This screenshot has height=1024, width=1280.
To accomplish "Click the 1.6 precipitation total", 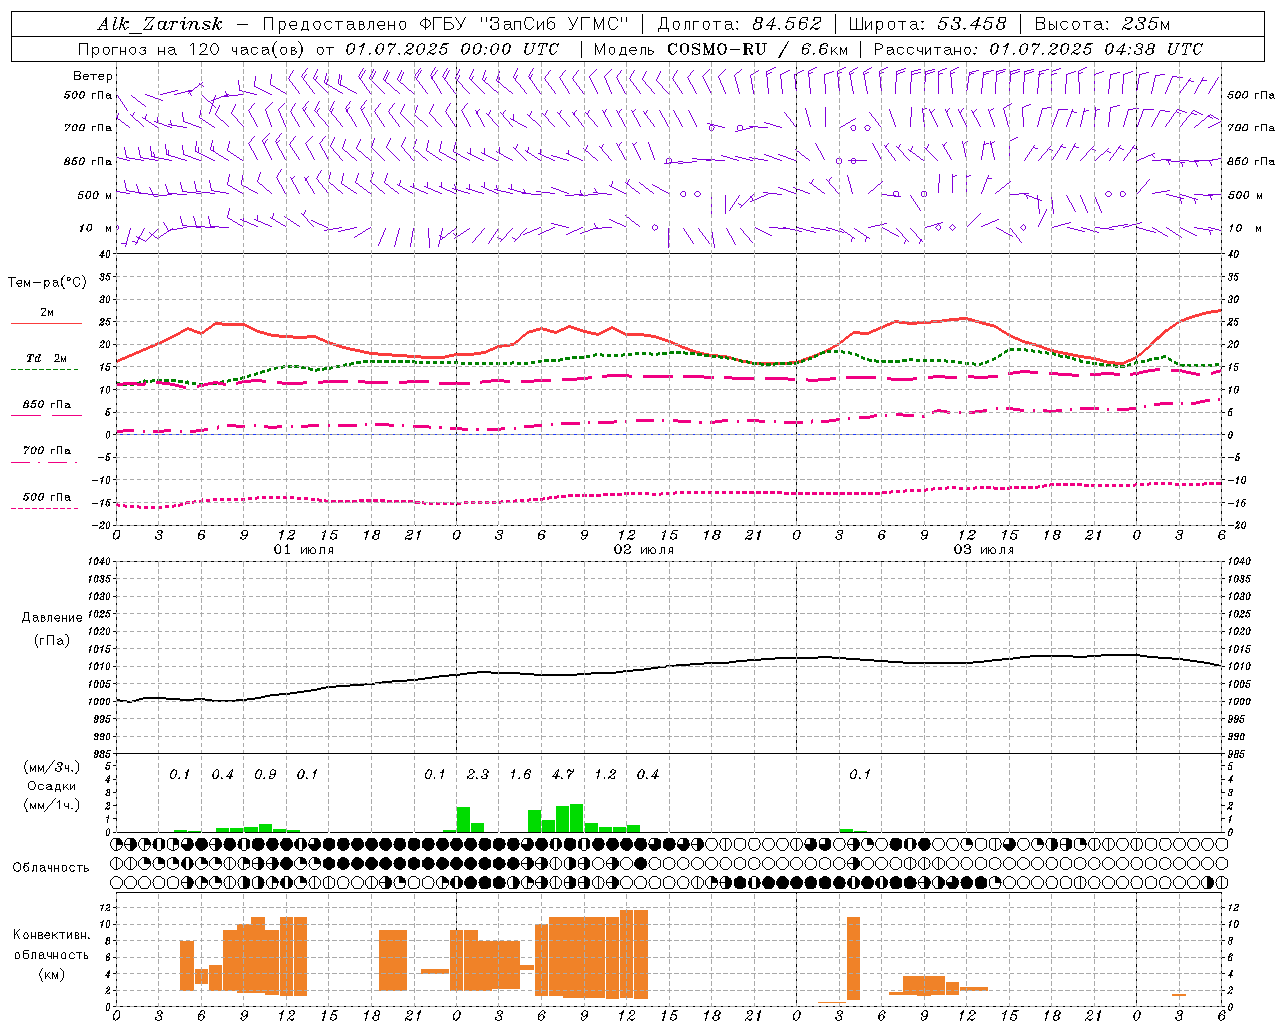I will 520,774.
